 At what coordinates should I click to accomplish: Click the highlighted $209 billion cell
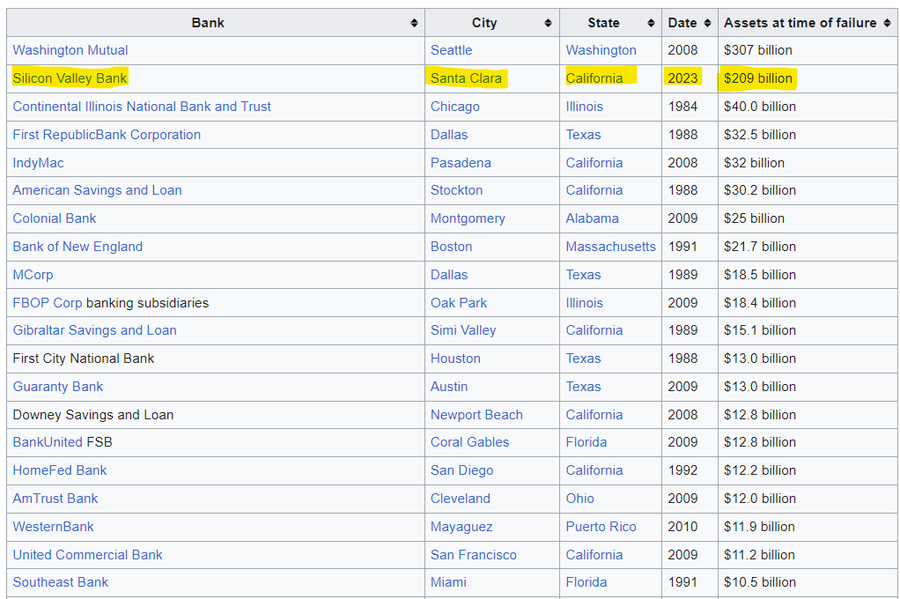tap(757, 78)
